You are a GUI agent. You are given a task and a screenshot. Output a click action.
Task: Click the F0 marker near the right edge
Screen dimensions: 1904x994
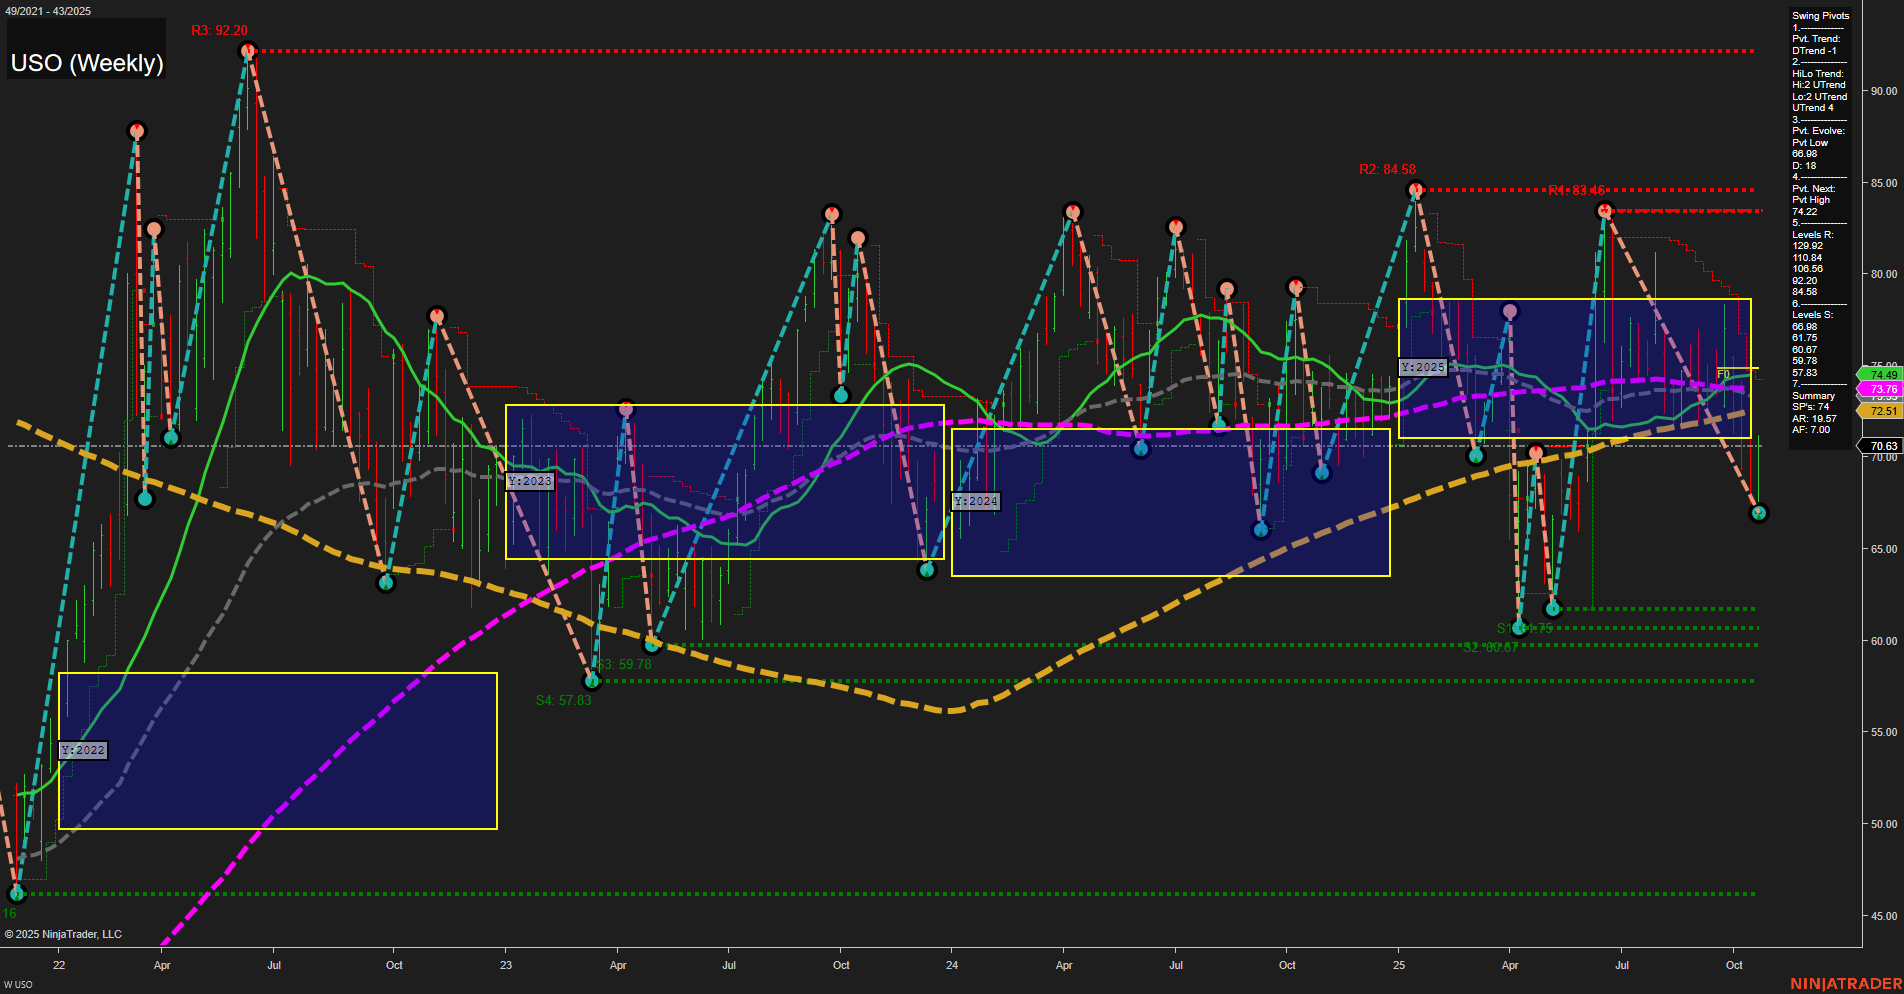[1723, 374]
